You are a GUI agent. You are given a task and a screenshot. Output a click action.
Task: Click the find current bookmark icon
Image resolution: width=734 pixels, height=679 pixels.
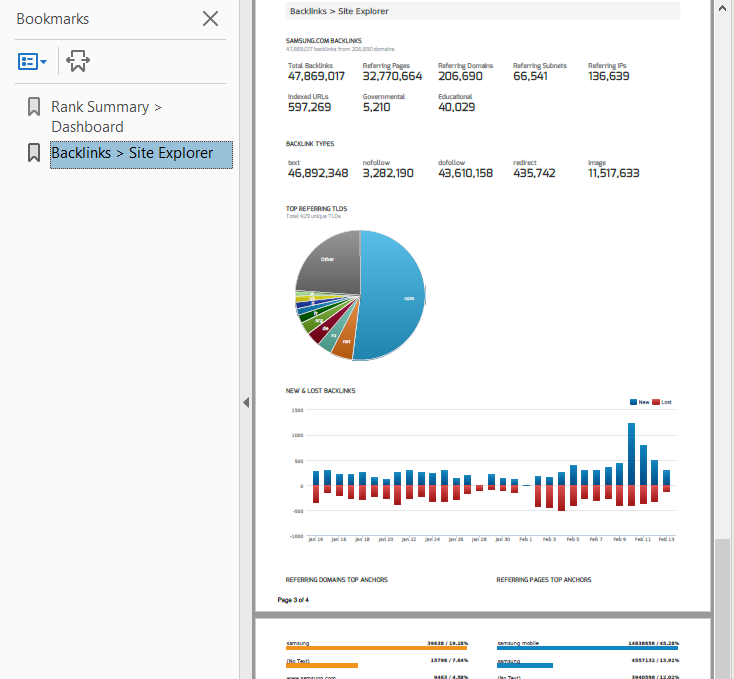click(78, 61)
